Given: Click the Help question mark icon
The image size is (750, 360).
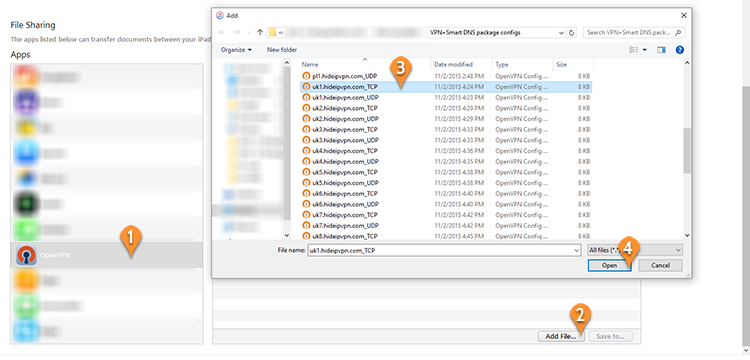Looking at the screenshot, I should pos(680,50).
